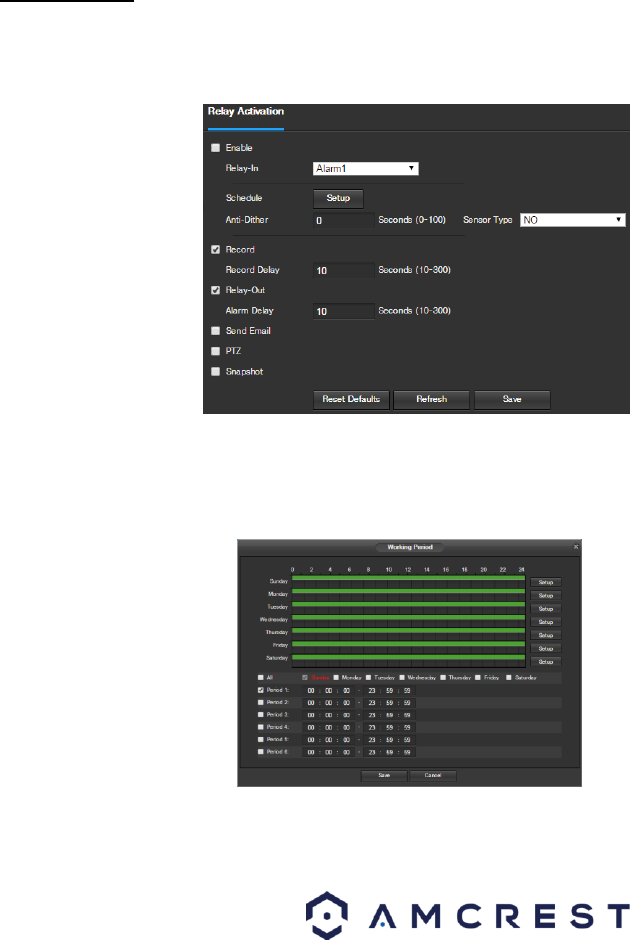Open Setup for the Monday row
This screenshot has width=630, height=940.
click(545, 595)
